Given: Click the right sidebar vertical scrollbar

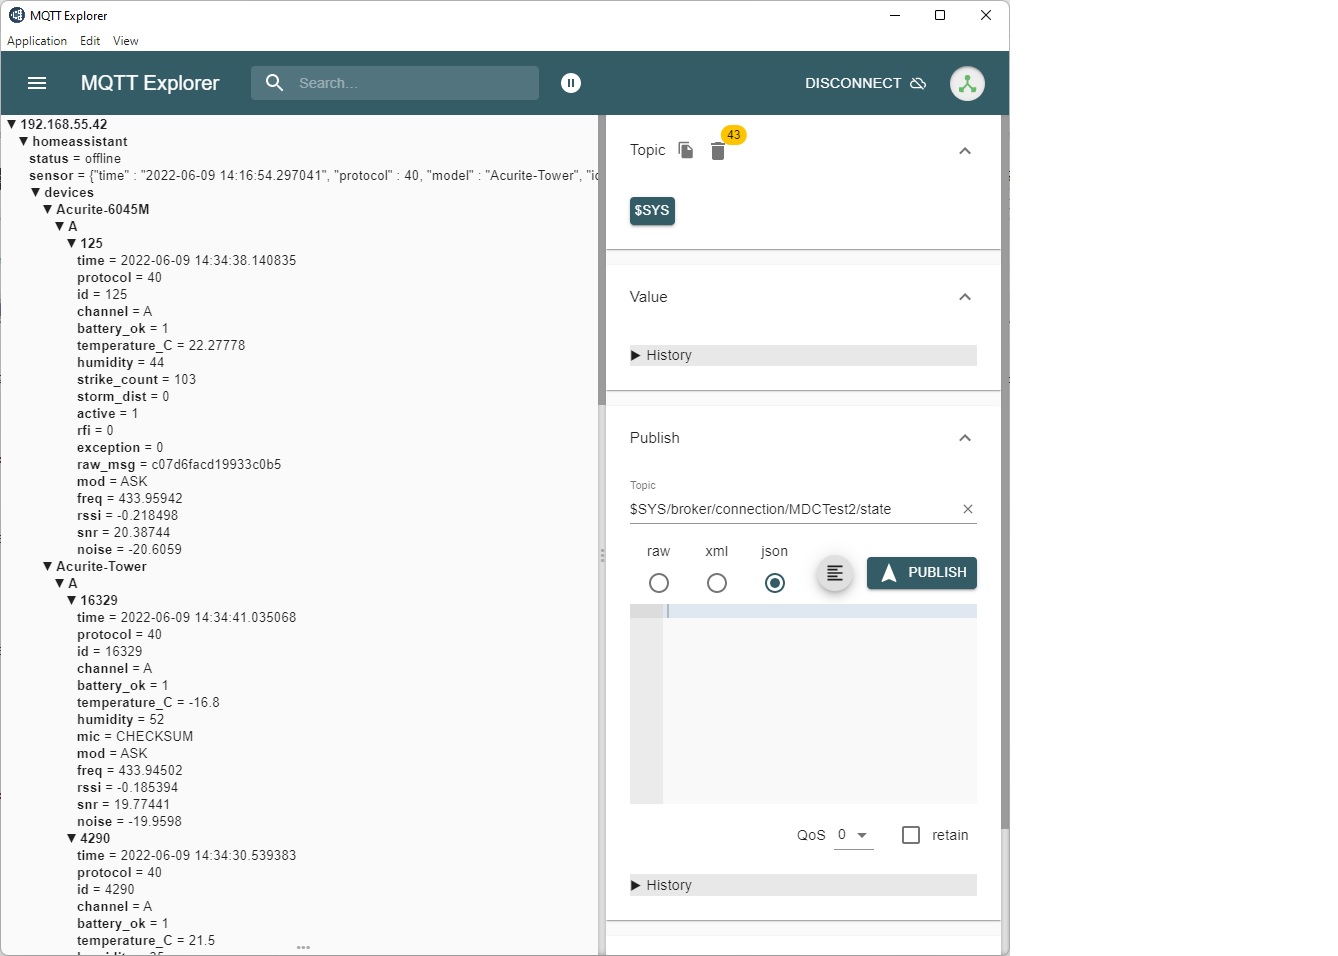Looking at the screenshot, I should pos(1005,472).
